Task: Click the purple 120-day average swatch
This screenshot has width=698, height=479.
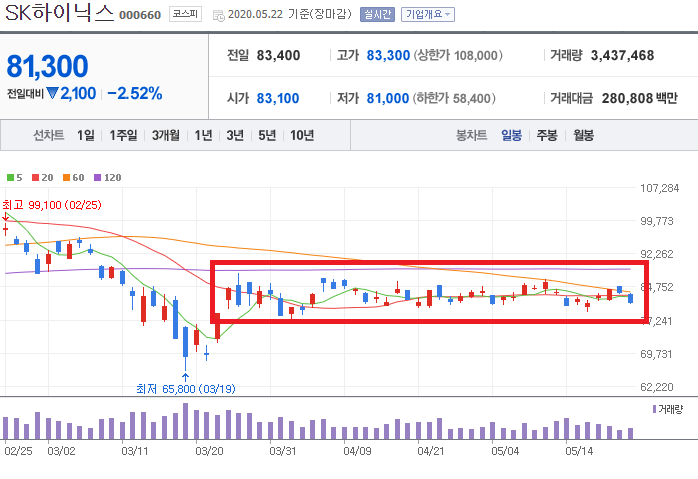Action: [x=97, y=178]
